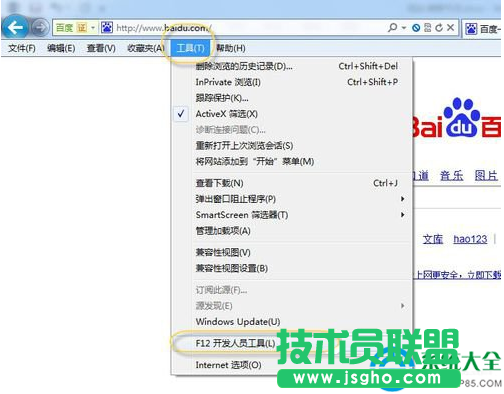The image size is (504, 394).
Task: Select 将网站添加到"开始"菜单(M)
Action: [292, 162]
